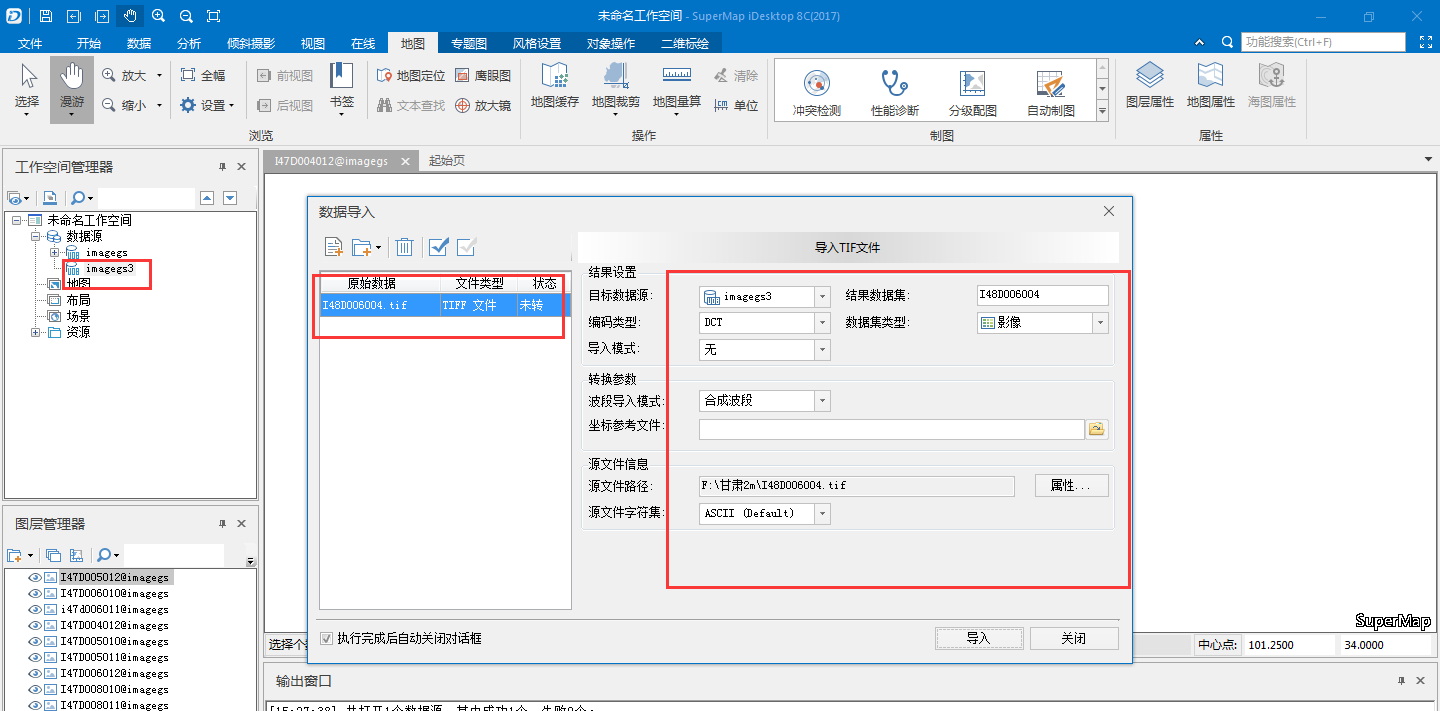Screen dimensions: 1440x711
Task: Click the browse folder icon for 坐标参考文件
Action: [x=1097, y=429]
